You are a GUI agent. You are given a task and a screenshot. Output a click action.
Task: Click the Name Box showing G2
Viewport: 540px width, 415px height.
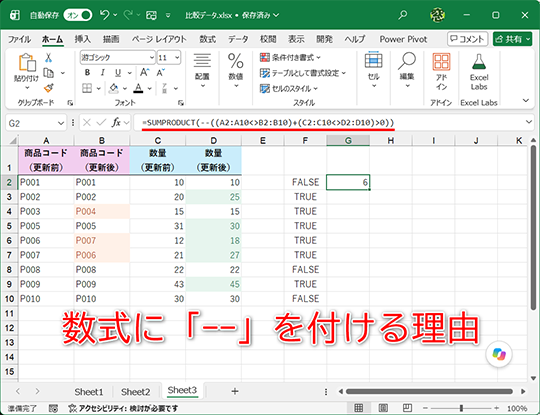[35, 123]
